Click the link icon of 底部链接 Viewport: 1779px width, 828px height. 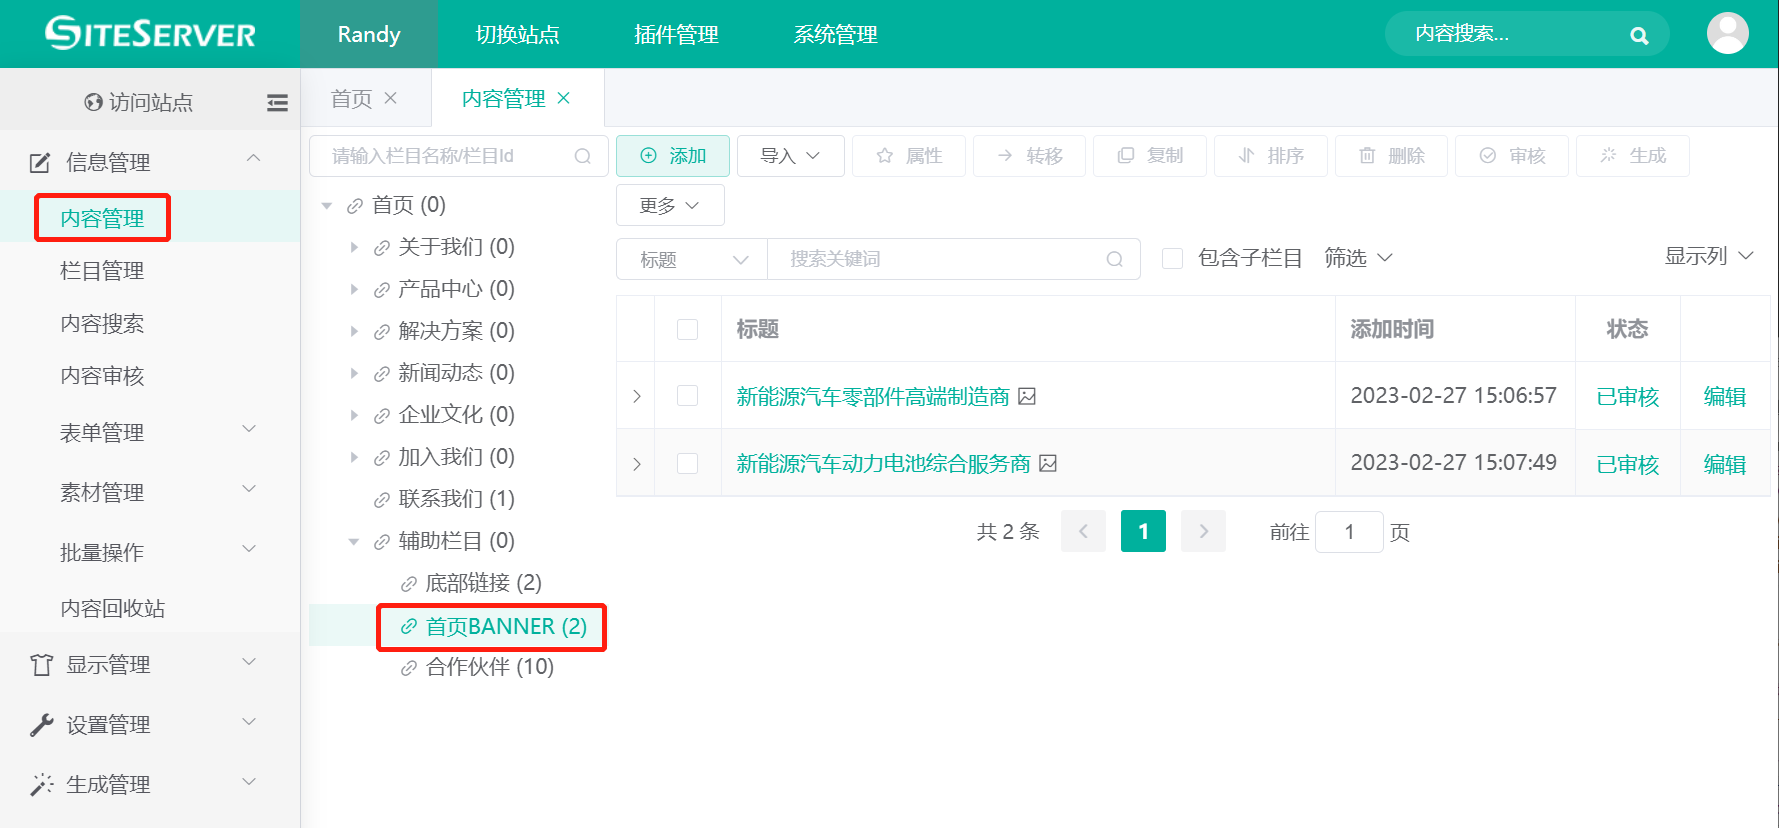coord(408,584)
